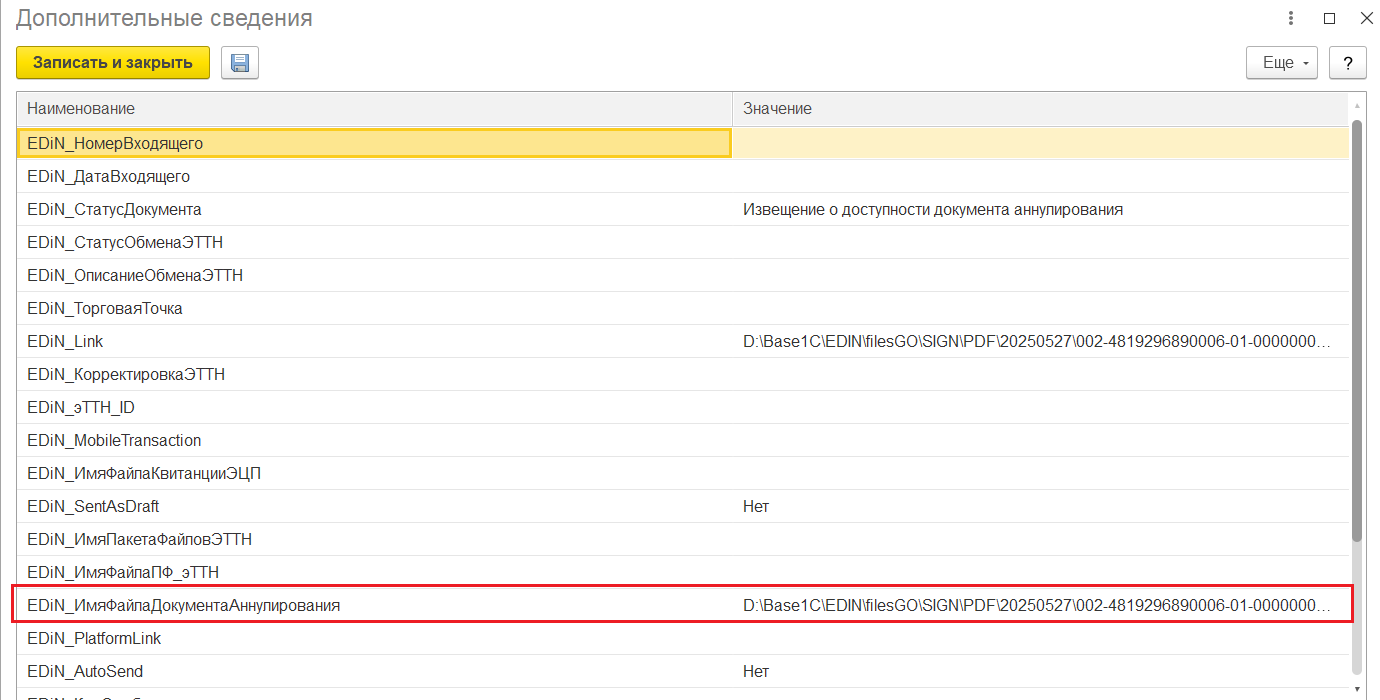Select the EDiN_СтатусОбменаЭТТН row
1380x700 pixels.
tap(683, 242)
